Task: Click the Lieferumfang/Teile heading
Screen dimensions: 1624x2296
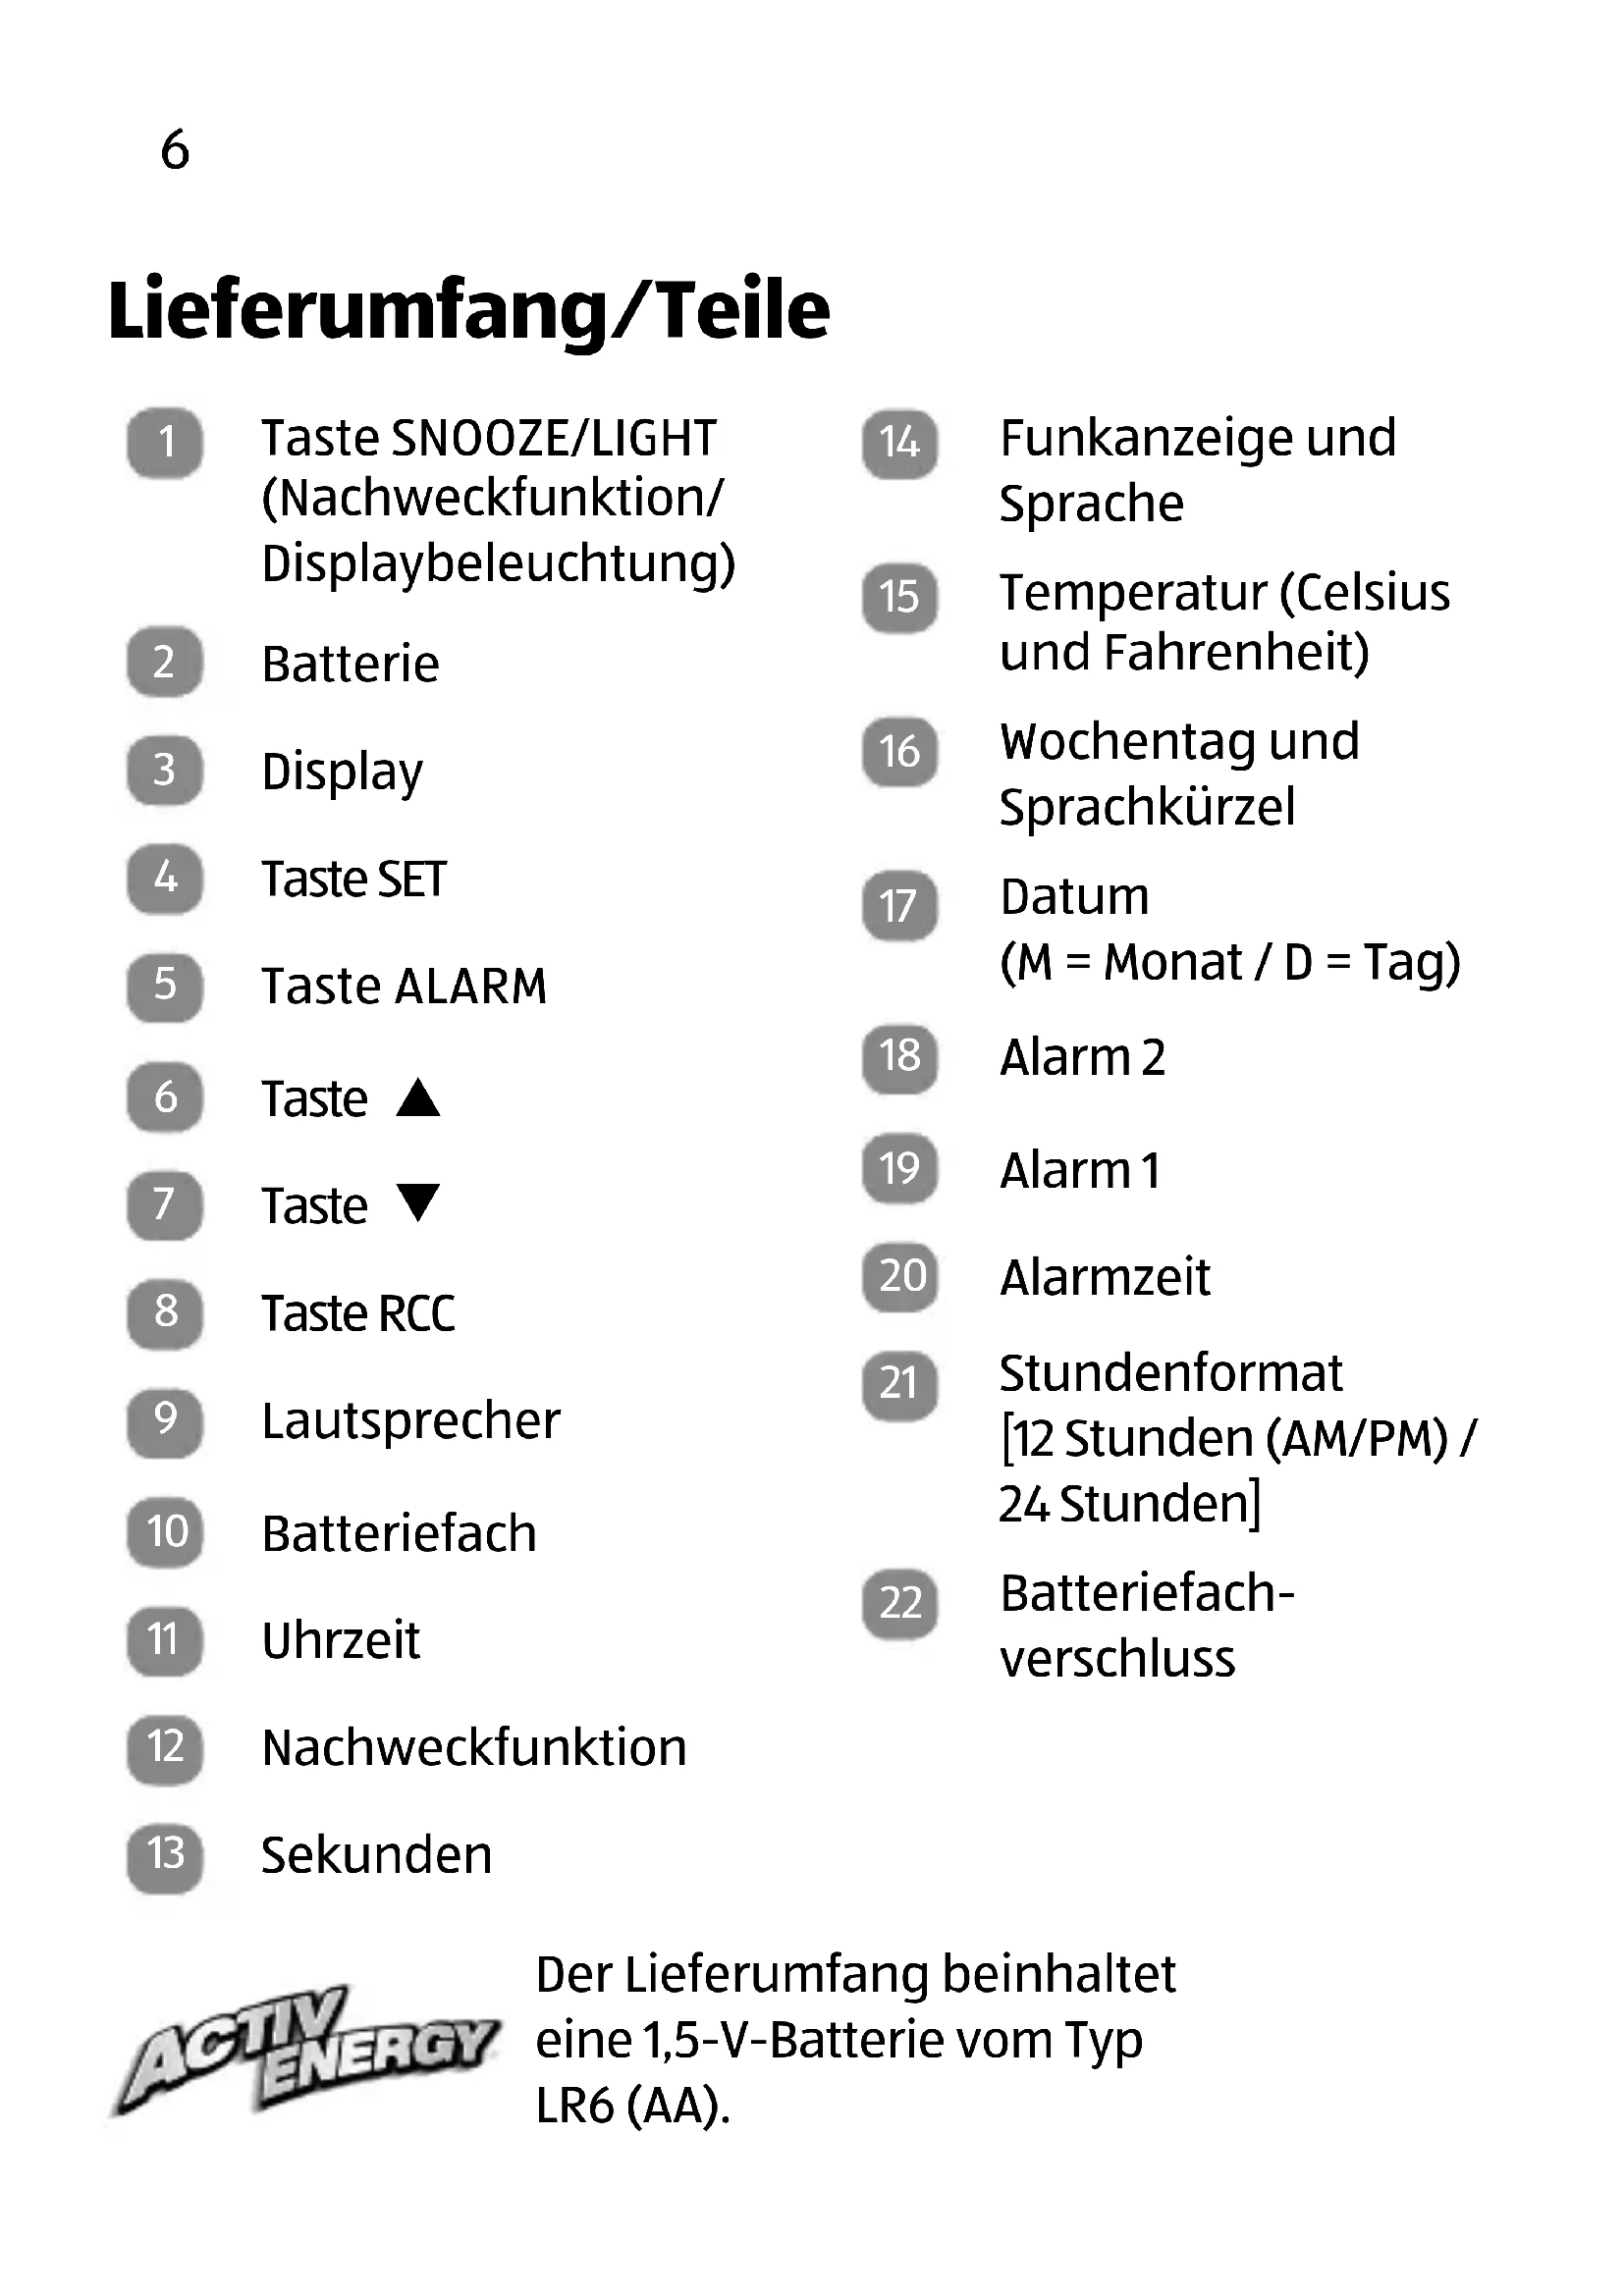Action: [x=468, y=310]
